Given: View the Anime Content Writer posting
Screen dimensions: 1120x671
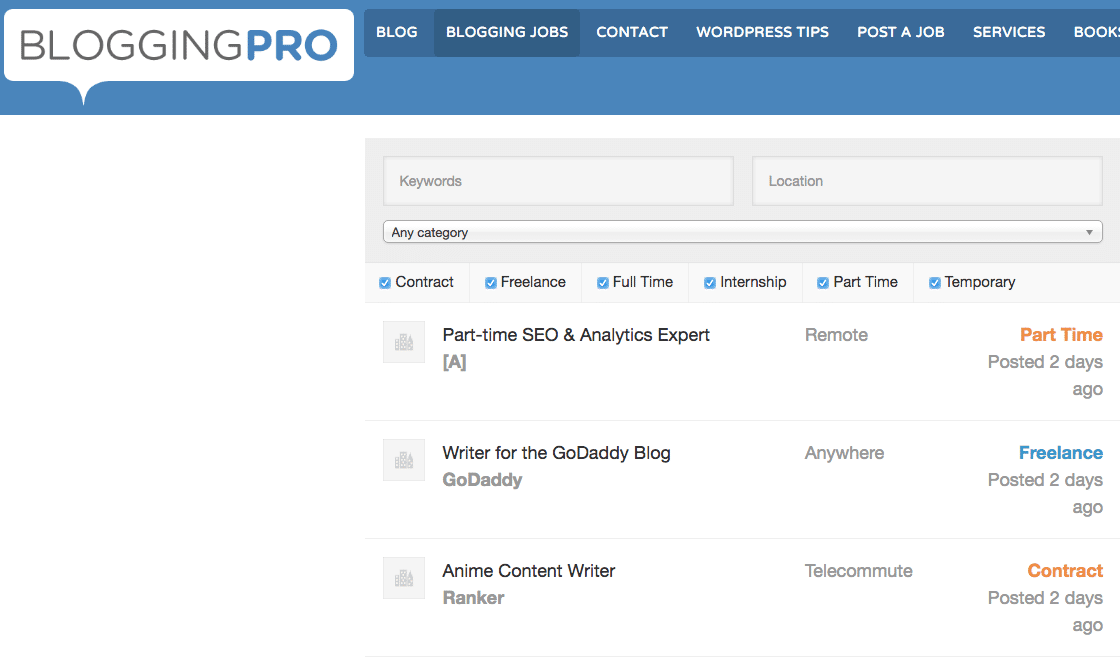Looking at the screenshot, I should [529, 571].
